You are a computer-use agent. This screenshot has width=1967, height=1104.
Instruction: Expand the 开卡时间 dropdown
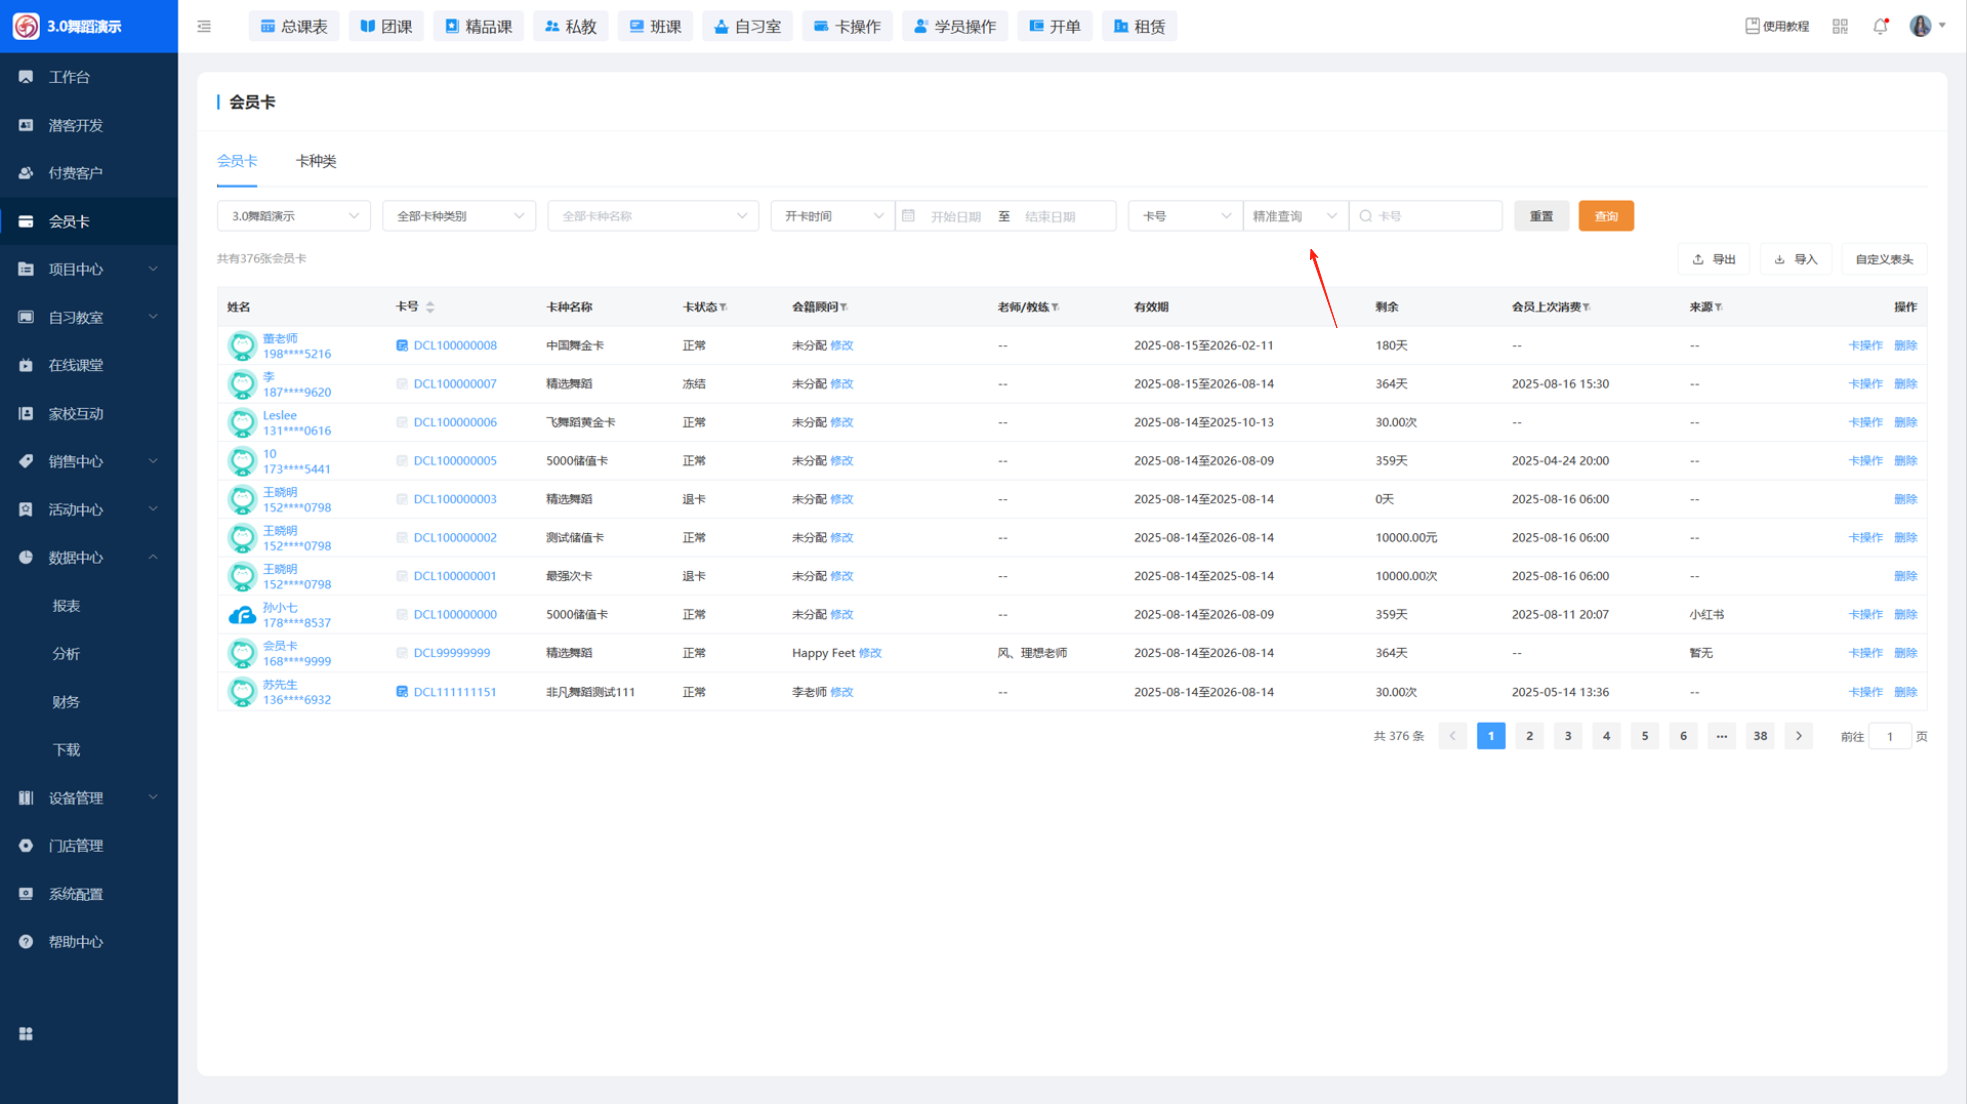pyautogui.click(x=832, y=216)
